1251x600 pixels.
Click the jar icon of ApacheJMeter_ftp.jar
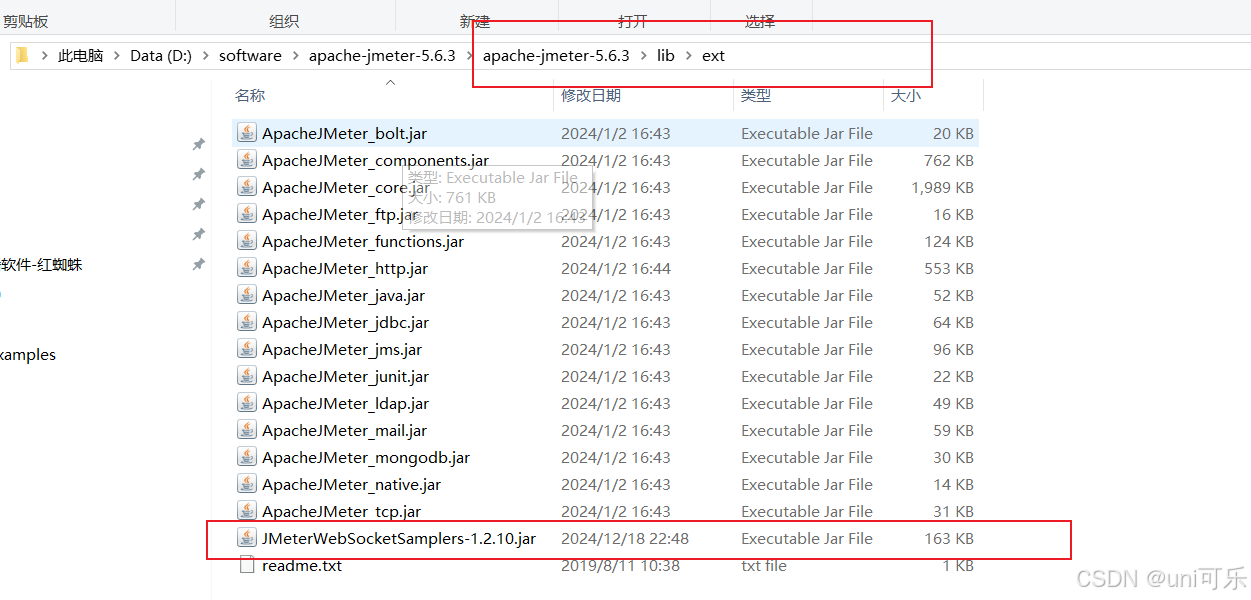click(x=247, y=214)
